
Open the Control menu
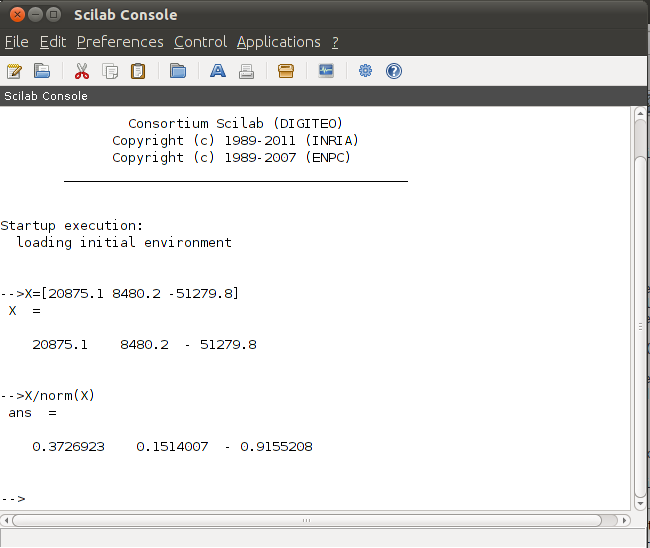click(200, 42)
